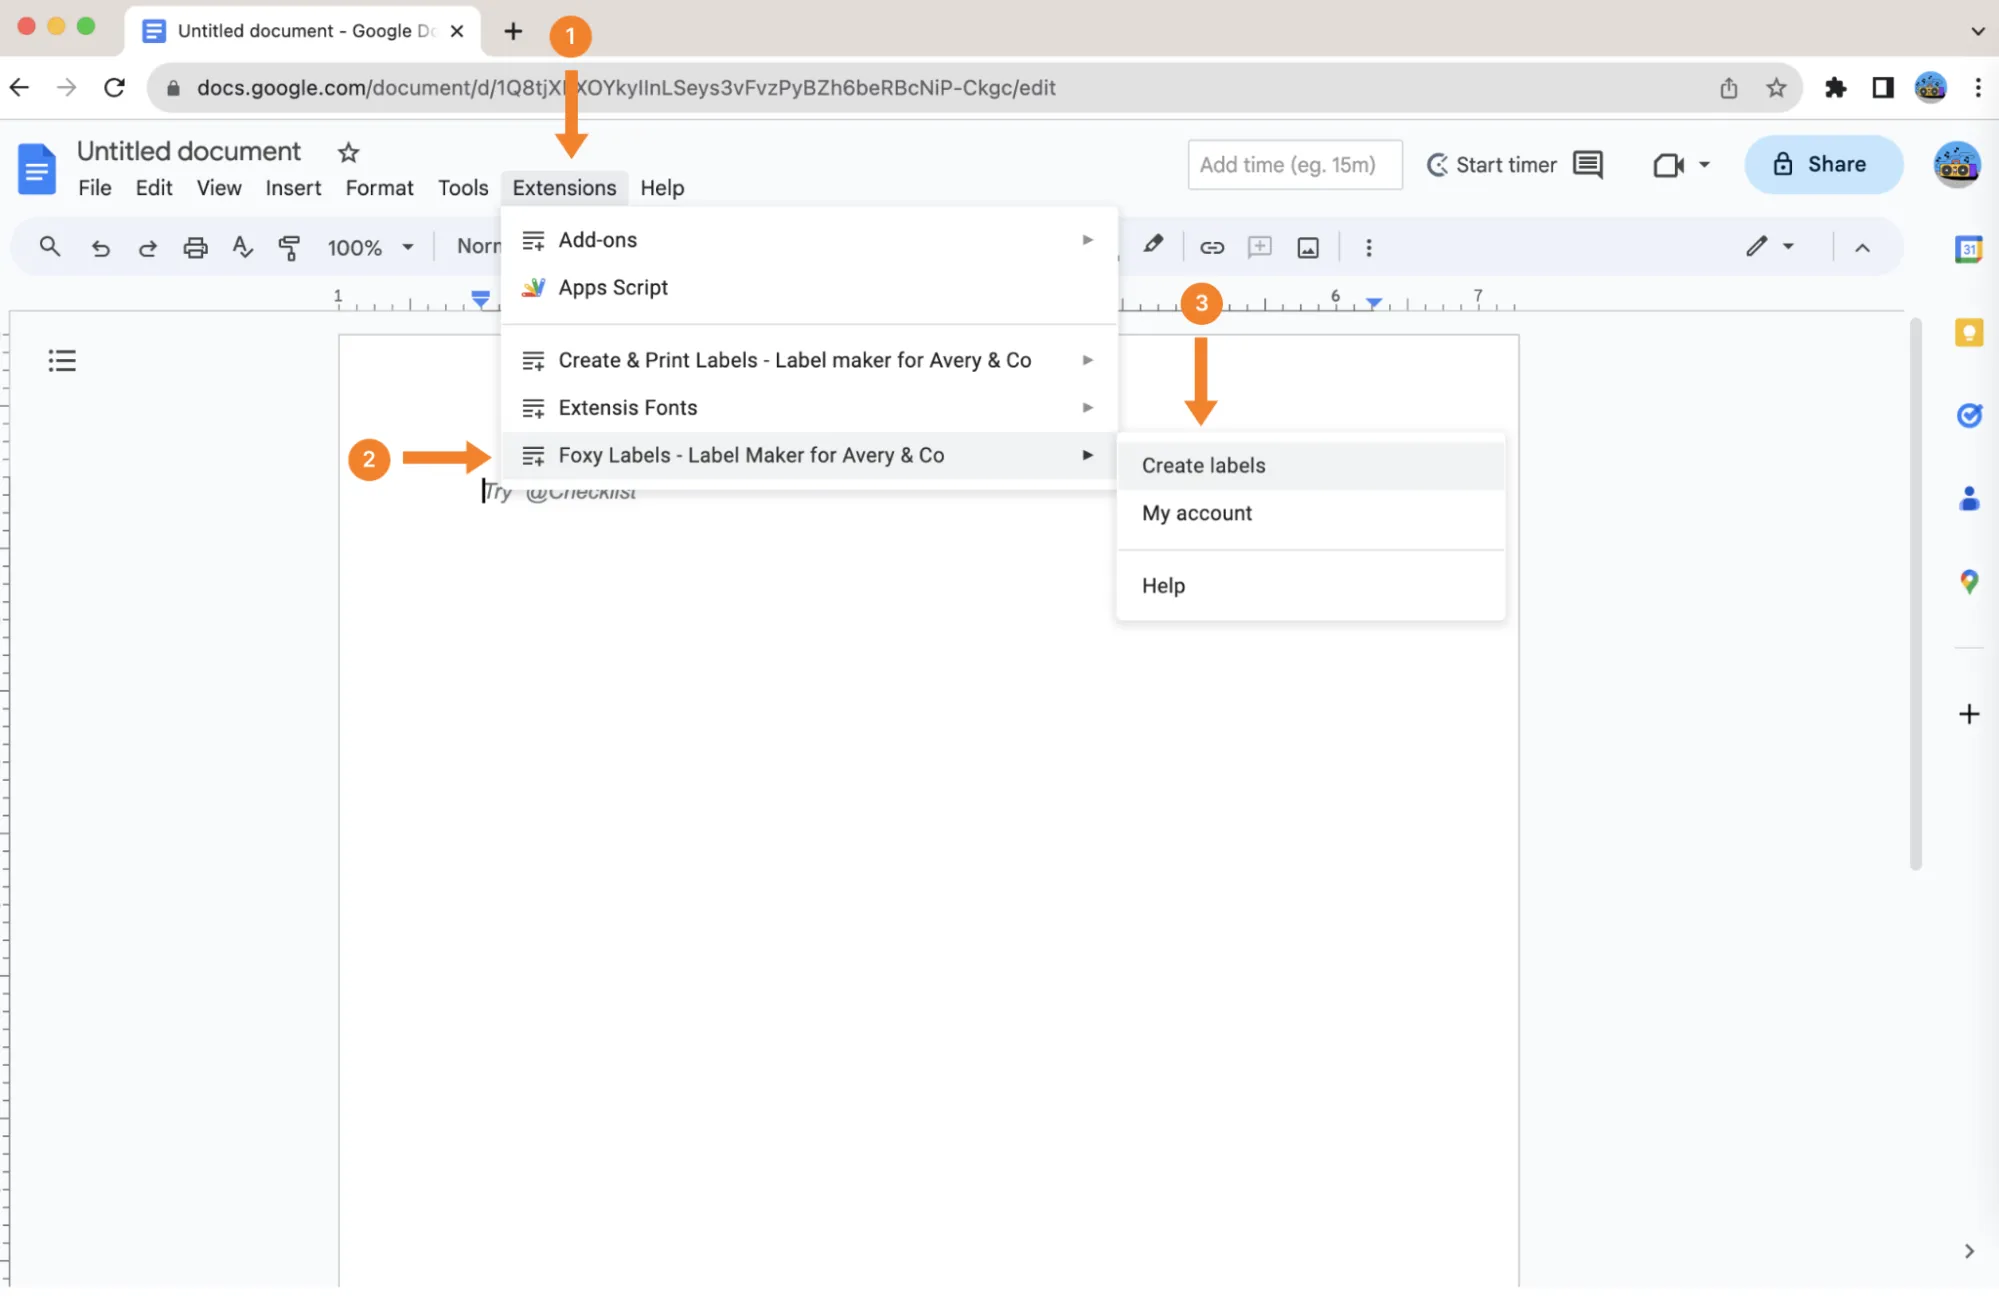Redo the last action

pos(147,247)
